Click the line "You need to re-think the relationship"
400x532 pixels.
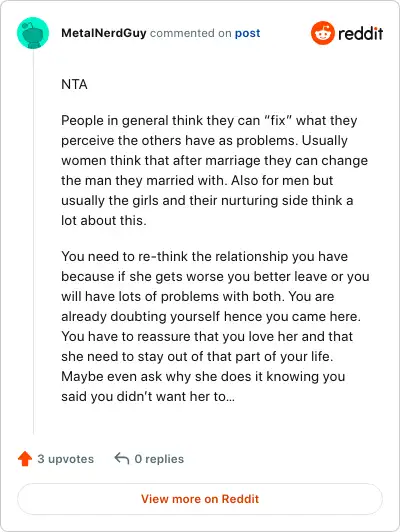point(205,256)
